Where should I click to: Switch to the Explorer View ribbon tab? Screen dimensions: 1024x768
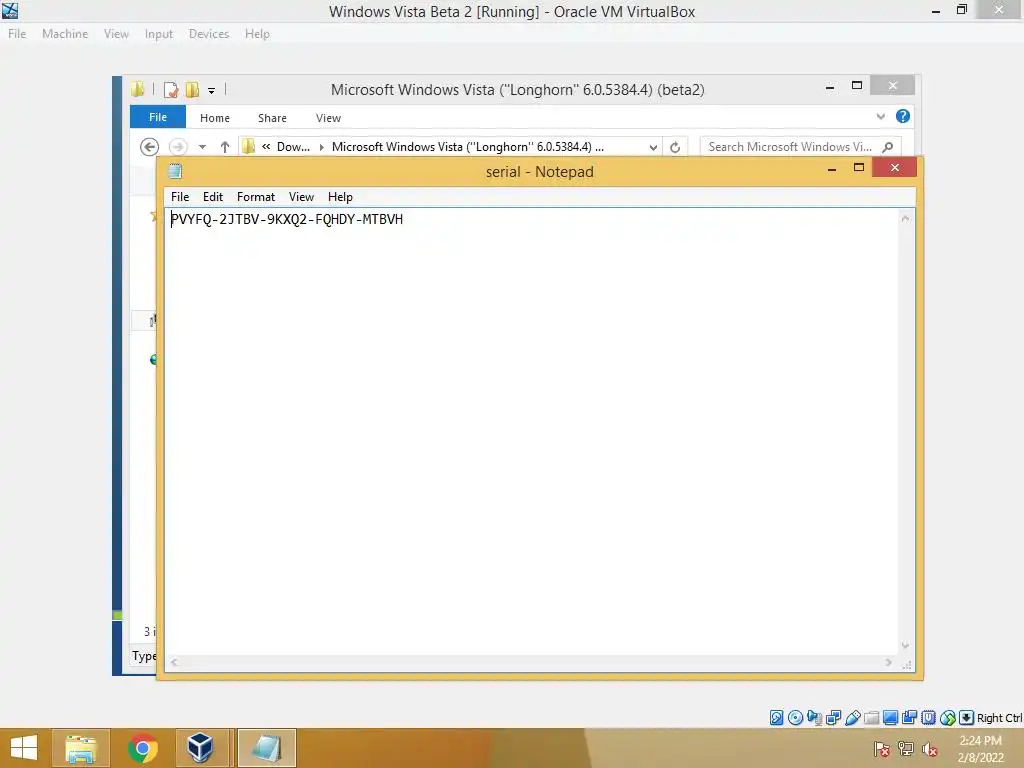pos(328,118)
